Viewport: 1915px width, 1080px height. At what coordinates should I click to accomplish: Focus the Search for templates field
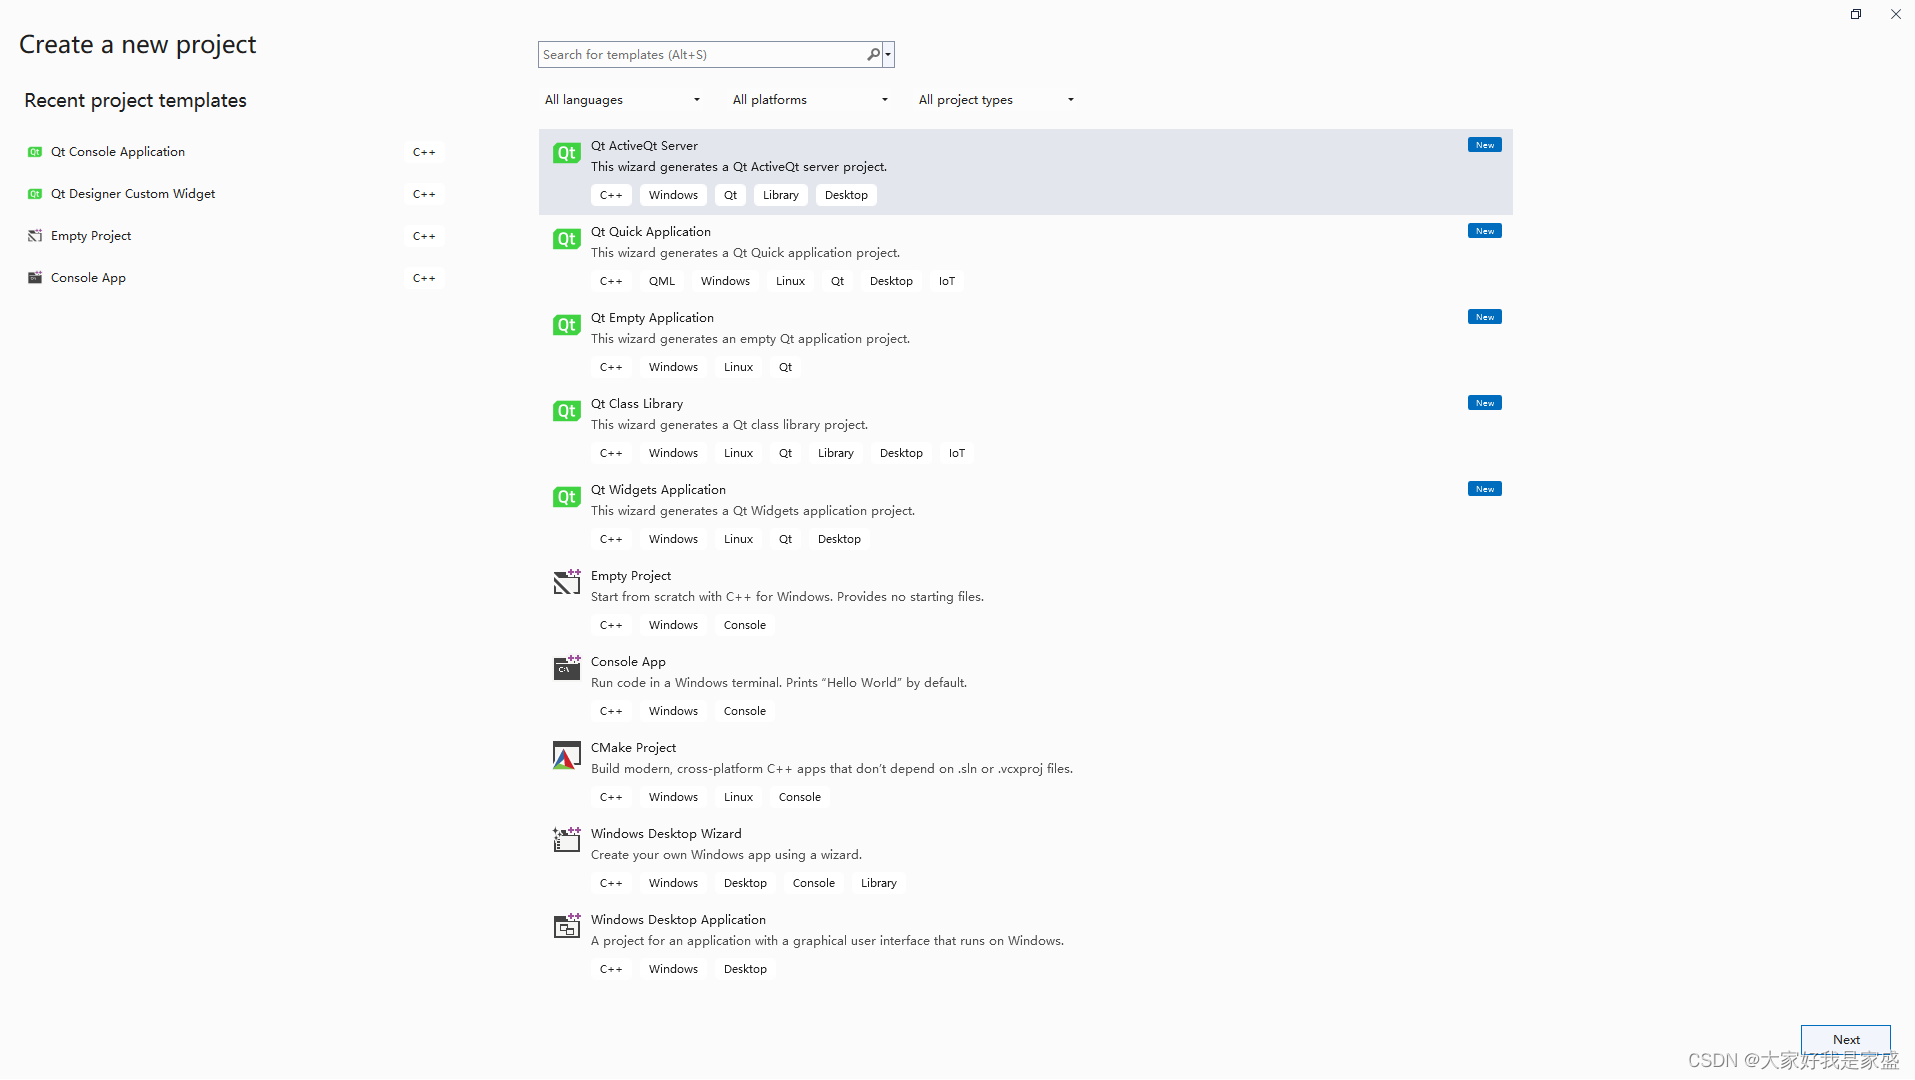(702, 54)
